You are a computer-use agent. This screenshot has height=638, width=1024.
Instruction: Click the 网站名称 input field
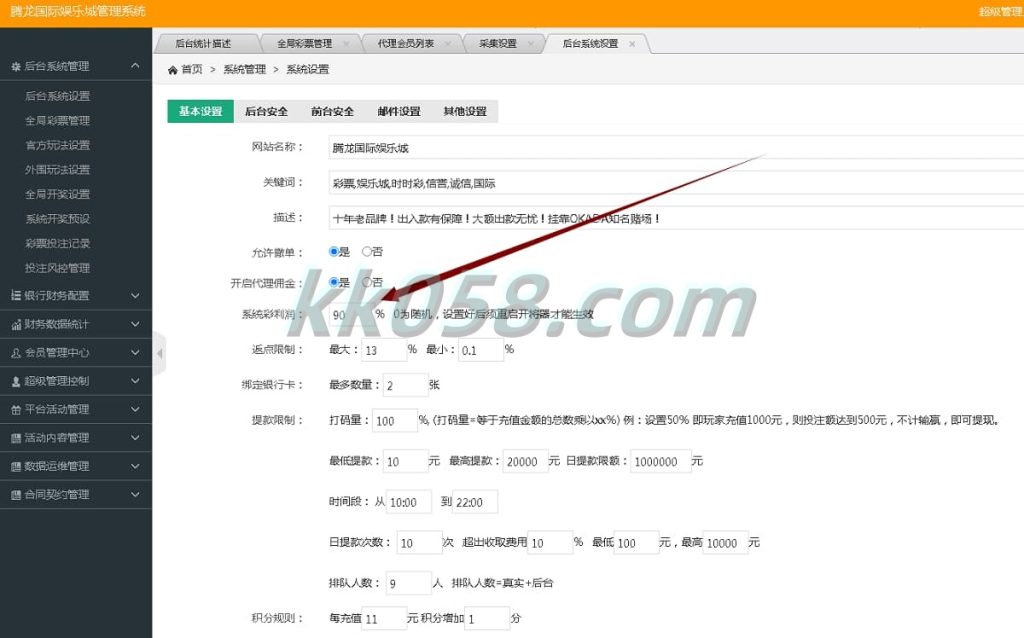point(676,148)
